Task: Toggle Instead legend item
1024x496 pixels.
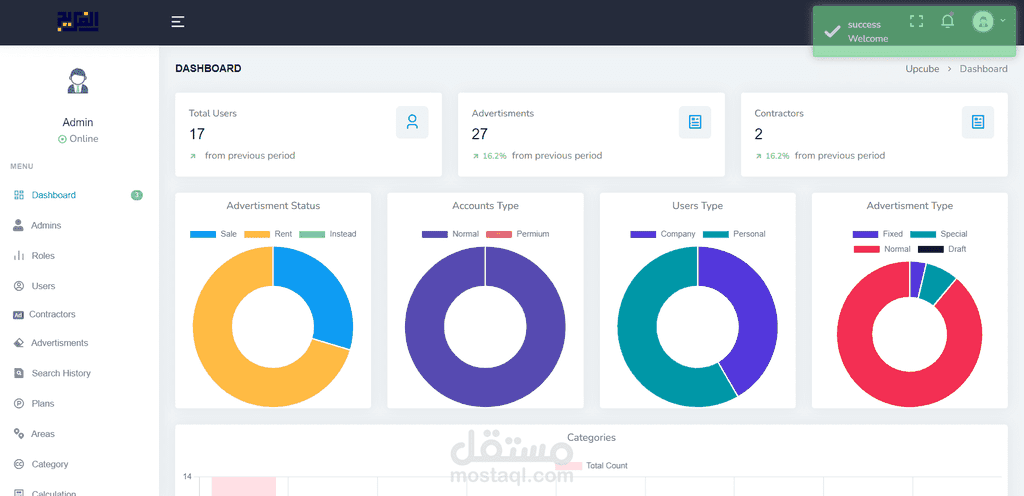Action: pos(328,234)
